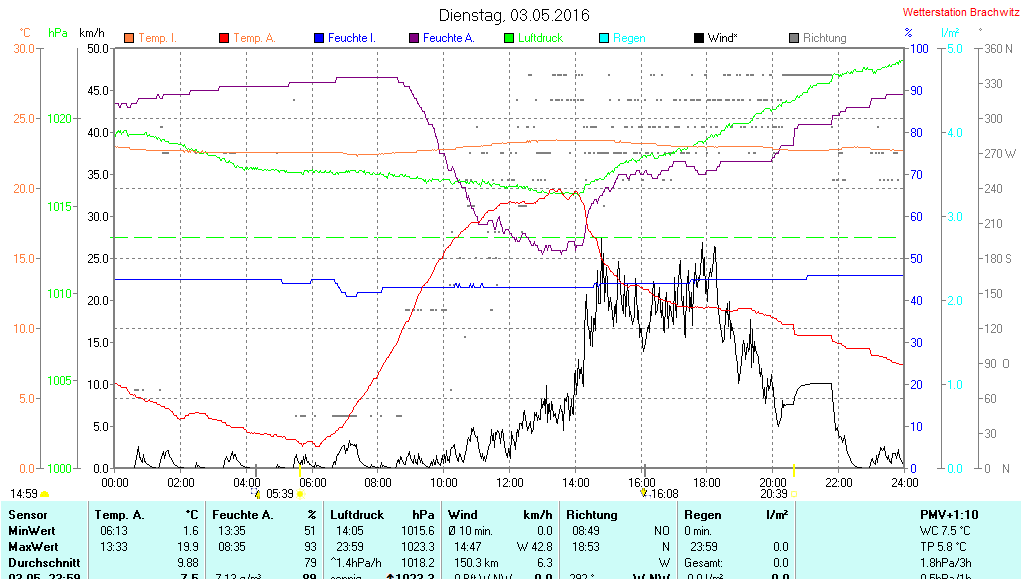Click the km/h axis unit label at top
Viewport: 1021px width, 579px height.
coord(92,33)
